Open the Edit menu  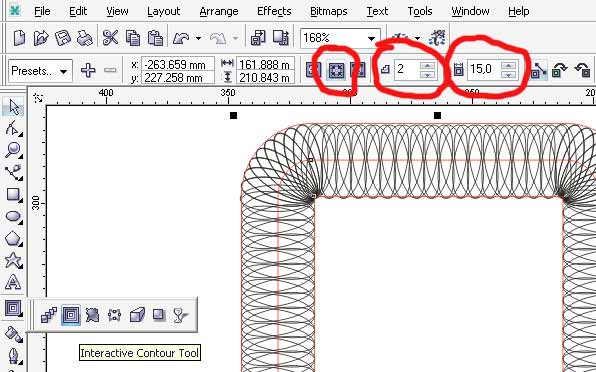tap(78, 11)
